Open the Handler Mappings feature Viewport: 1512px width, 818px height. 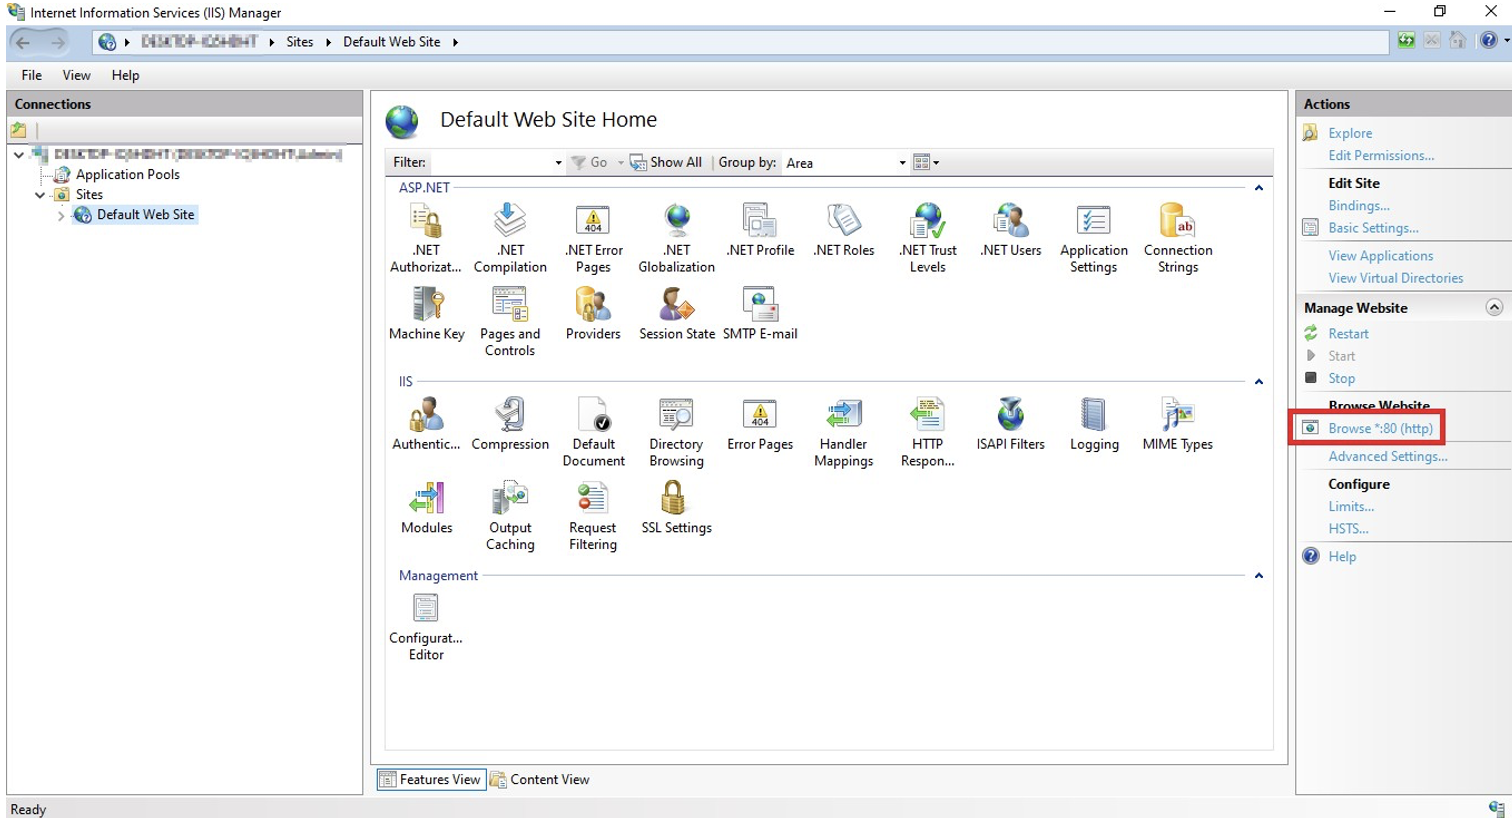click(844, 432)
